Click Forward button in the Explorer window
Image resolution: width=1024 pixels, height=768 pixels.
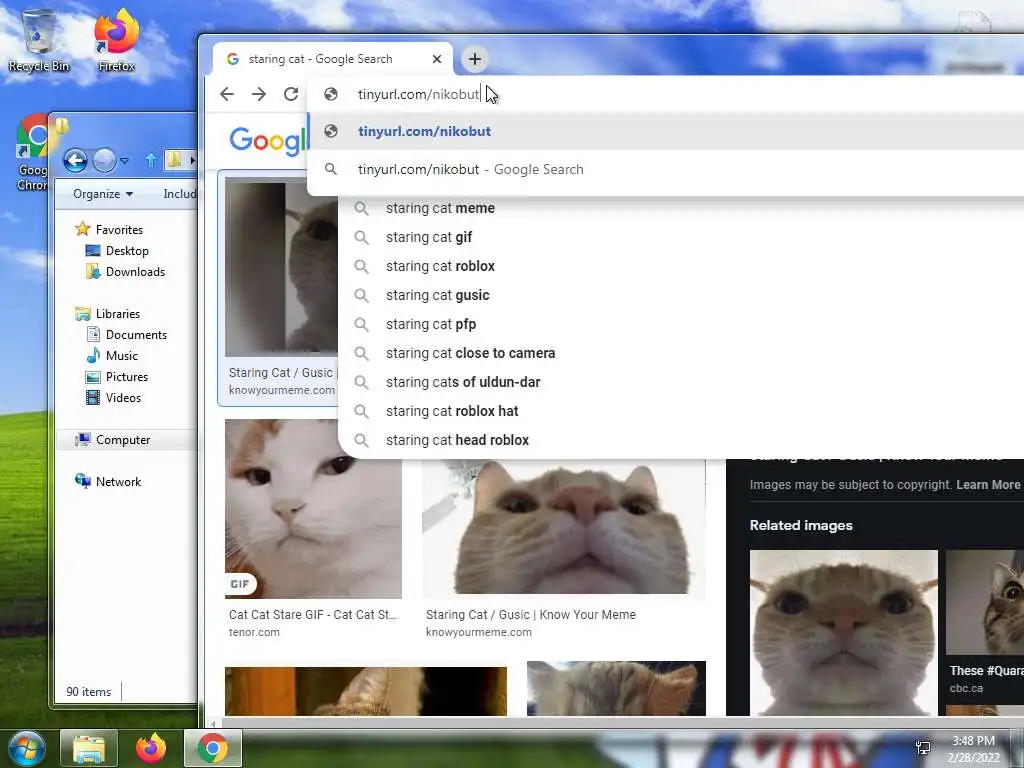coord(104,159)
